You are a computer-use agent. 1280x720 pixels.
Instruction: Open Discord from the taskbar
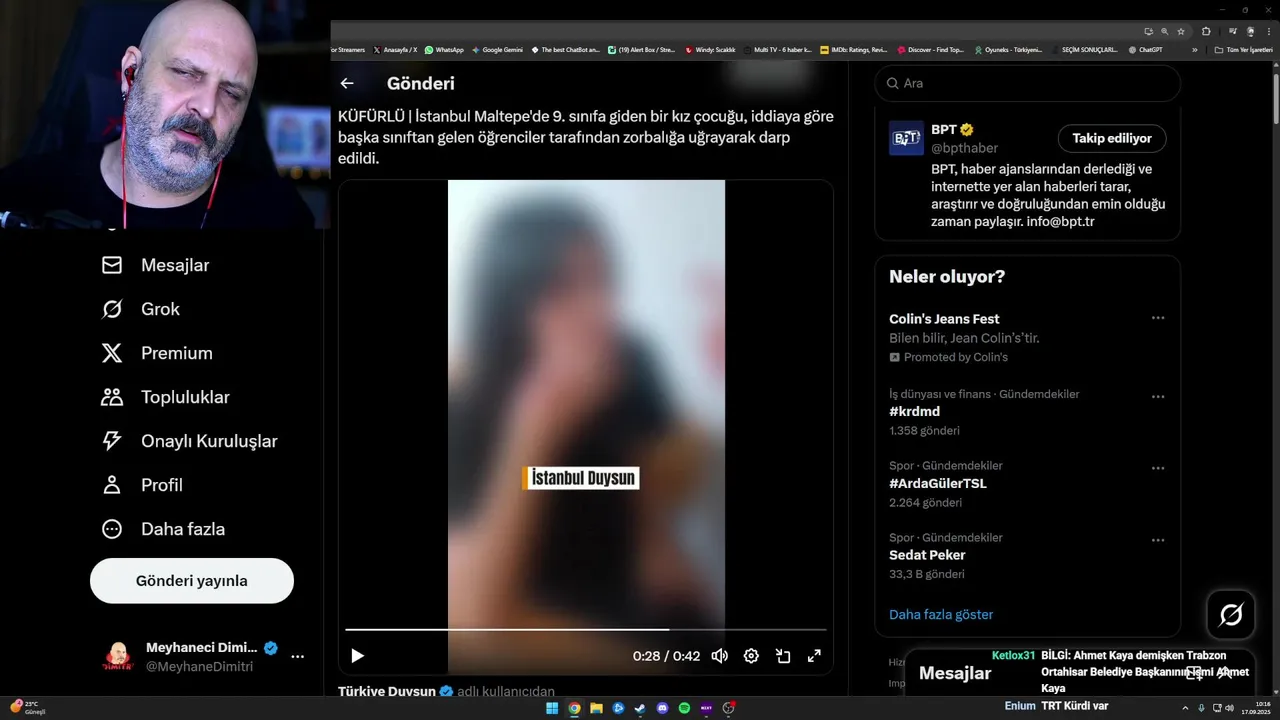(662, 708)
